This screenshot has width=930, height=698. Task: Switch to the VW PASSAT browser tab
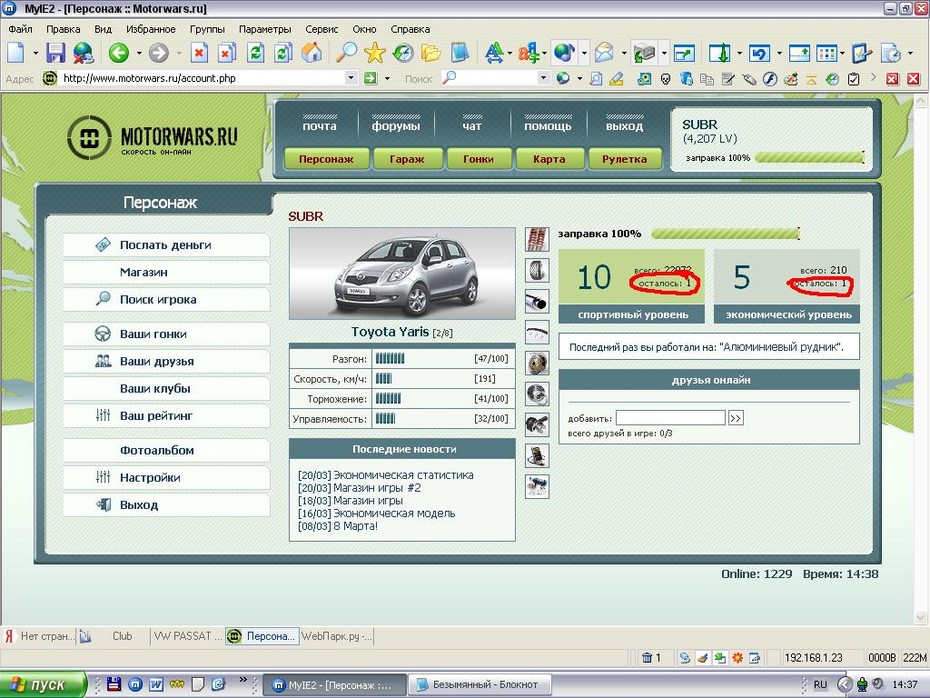click(186, 636)
